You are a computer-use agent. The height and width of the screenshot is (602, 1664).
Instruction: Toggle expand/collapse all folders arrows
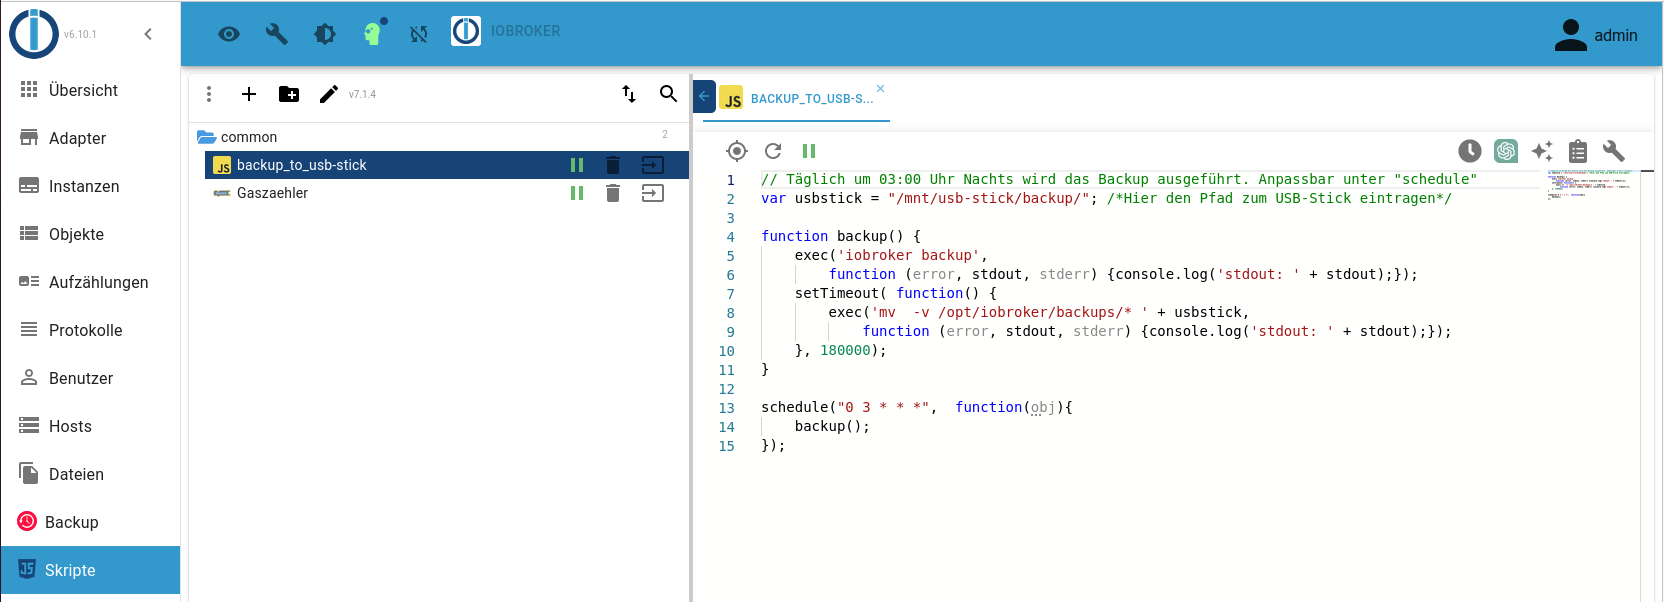pos(629,94)
